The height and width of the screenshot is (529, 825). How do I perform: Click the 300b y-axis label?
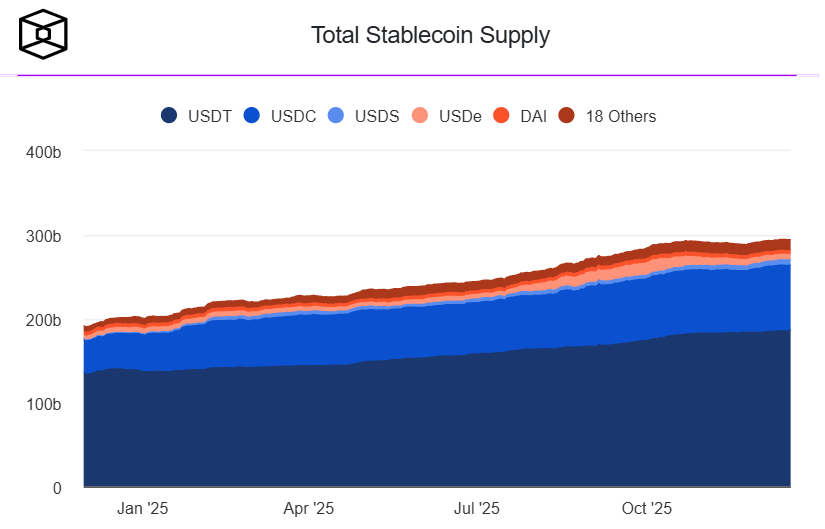point(43,237)
